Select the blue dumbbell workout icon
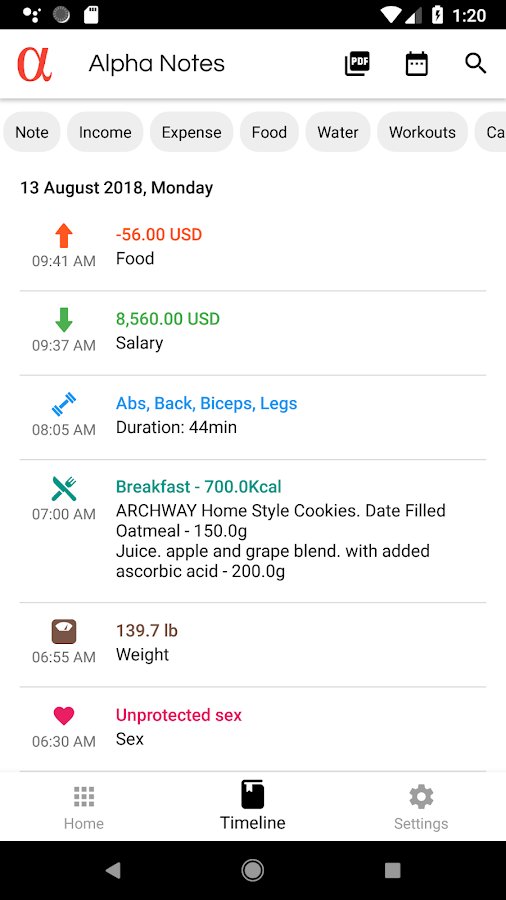Screen dimensions: 506x900 64,404
